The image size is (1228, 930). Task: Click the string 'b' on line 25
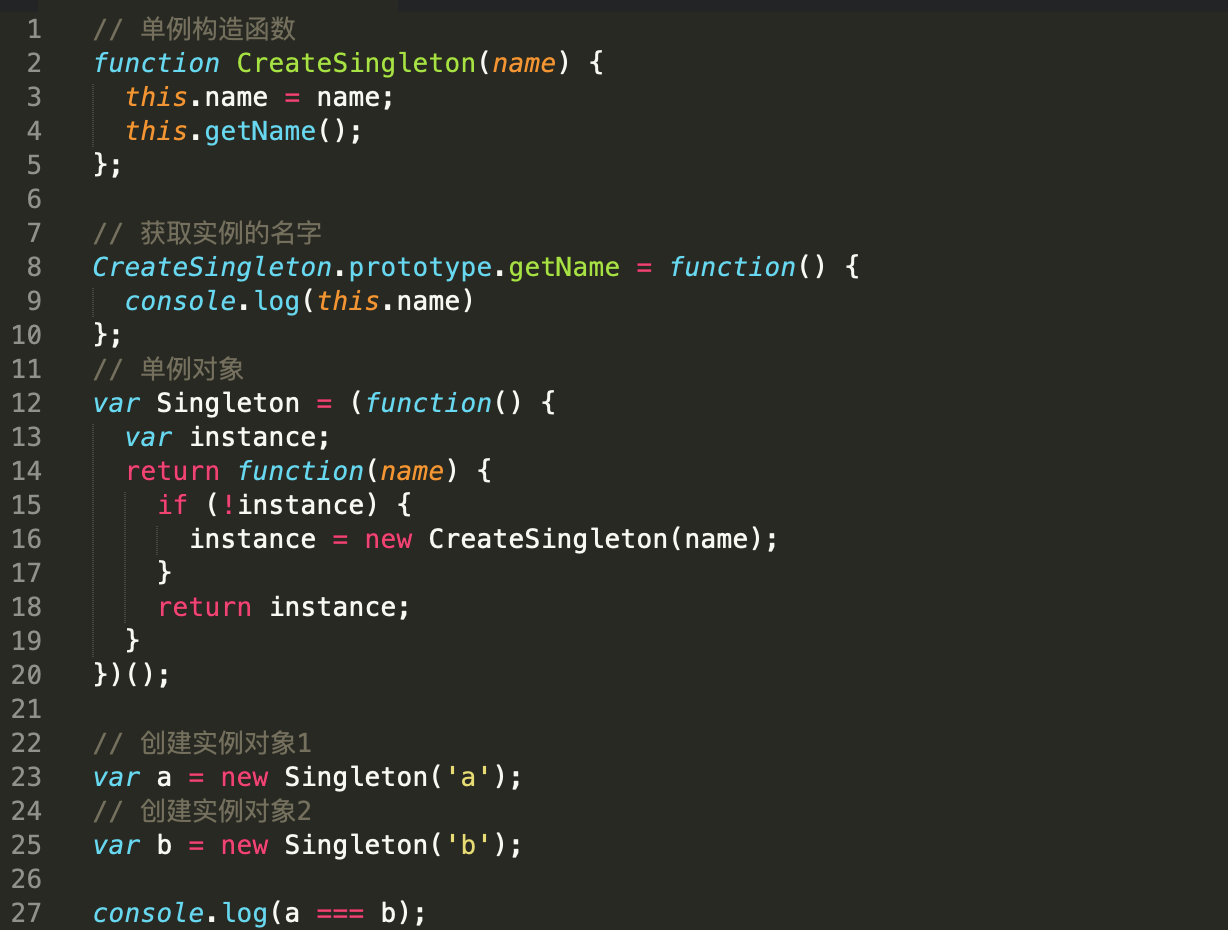468,844
